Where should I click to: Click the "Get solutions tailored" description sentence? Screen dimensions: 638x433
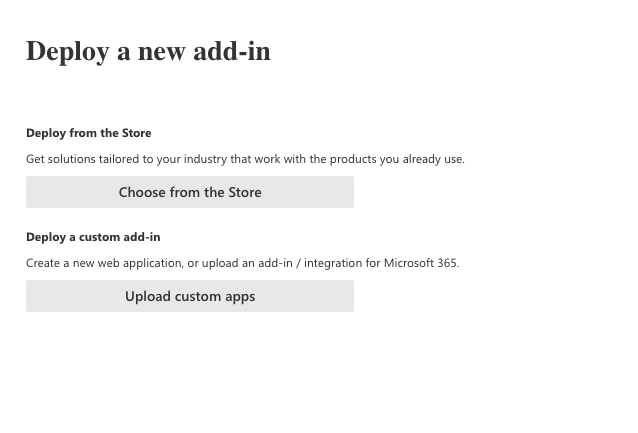pyautogui.click(x=245, y=159)
